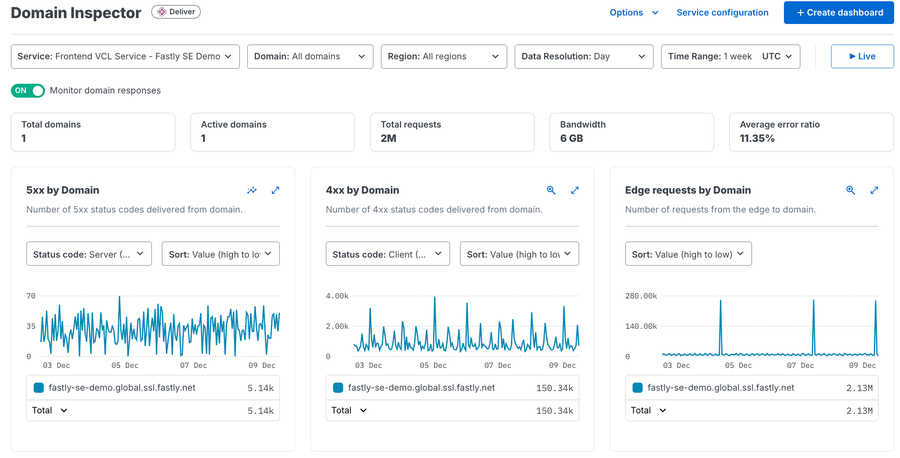Expand the 4xx by Domain chart fullscreen
Viewport: 900px width, 458px height.
coord(575,190)
